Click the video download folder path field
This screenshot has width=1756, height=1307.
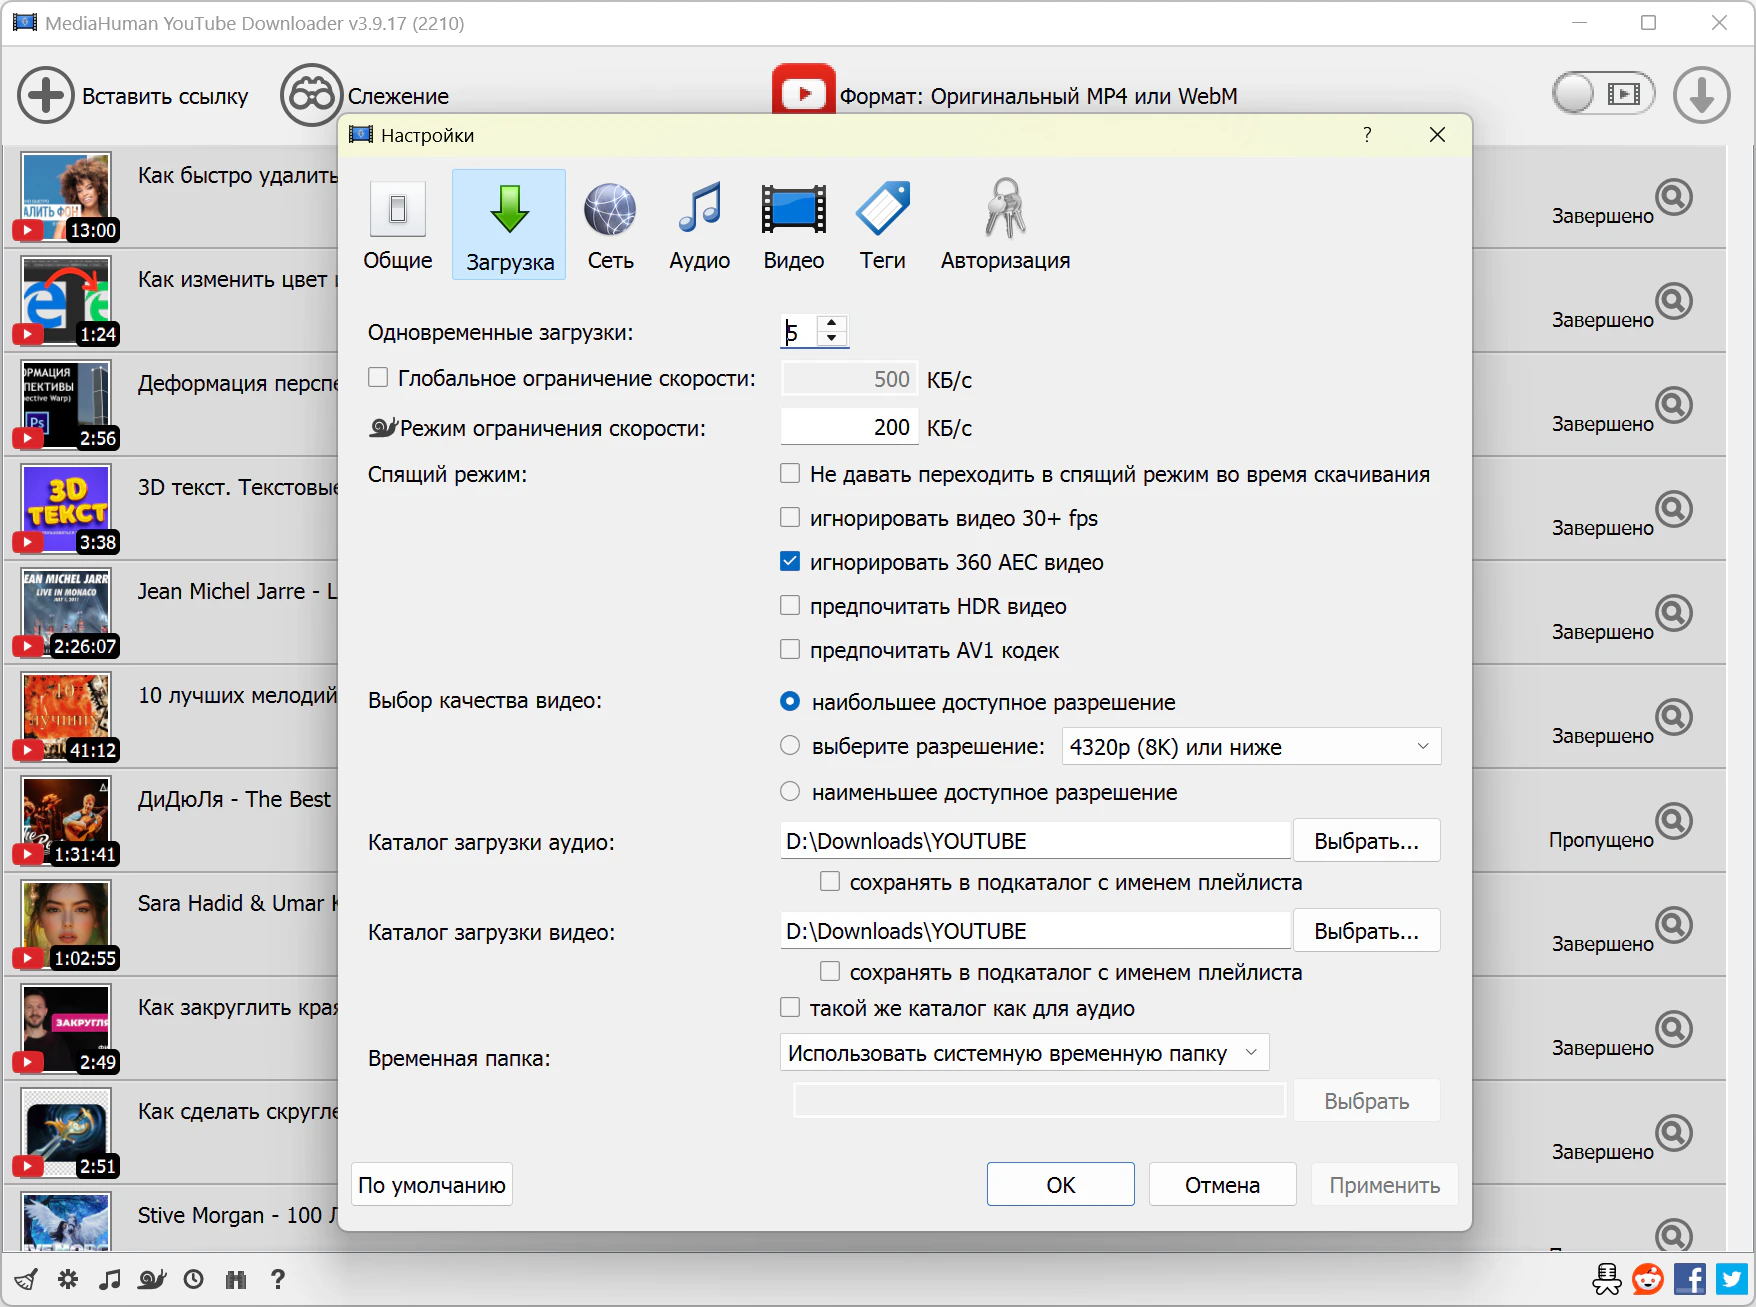[x=1036, y=931]
